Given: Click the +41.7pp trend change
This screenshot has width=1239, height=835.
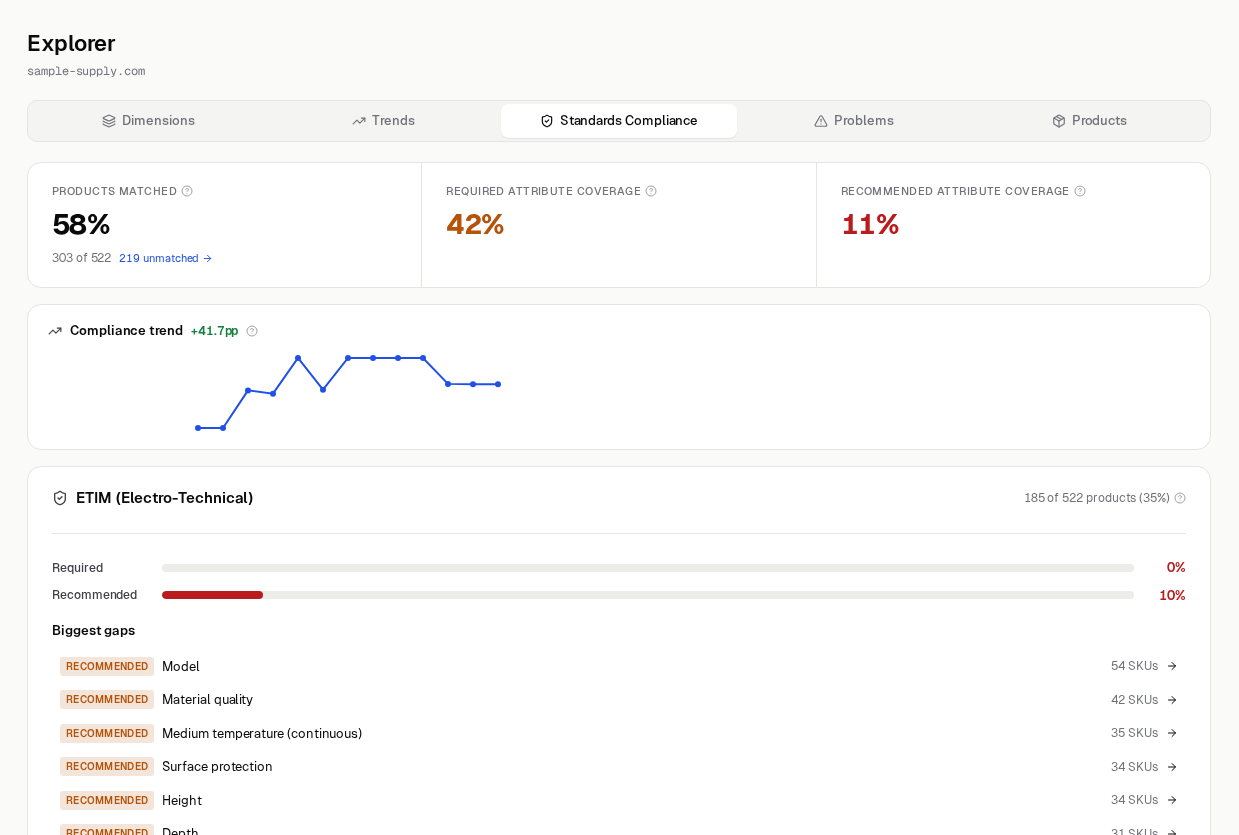Looking at the screenshot, I should click(x=214, y=331).
